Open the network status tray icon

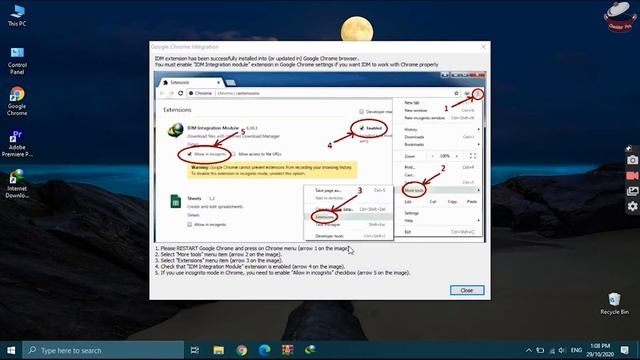click(x=552, y=351)
